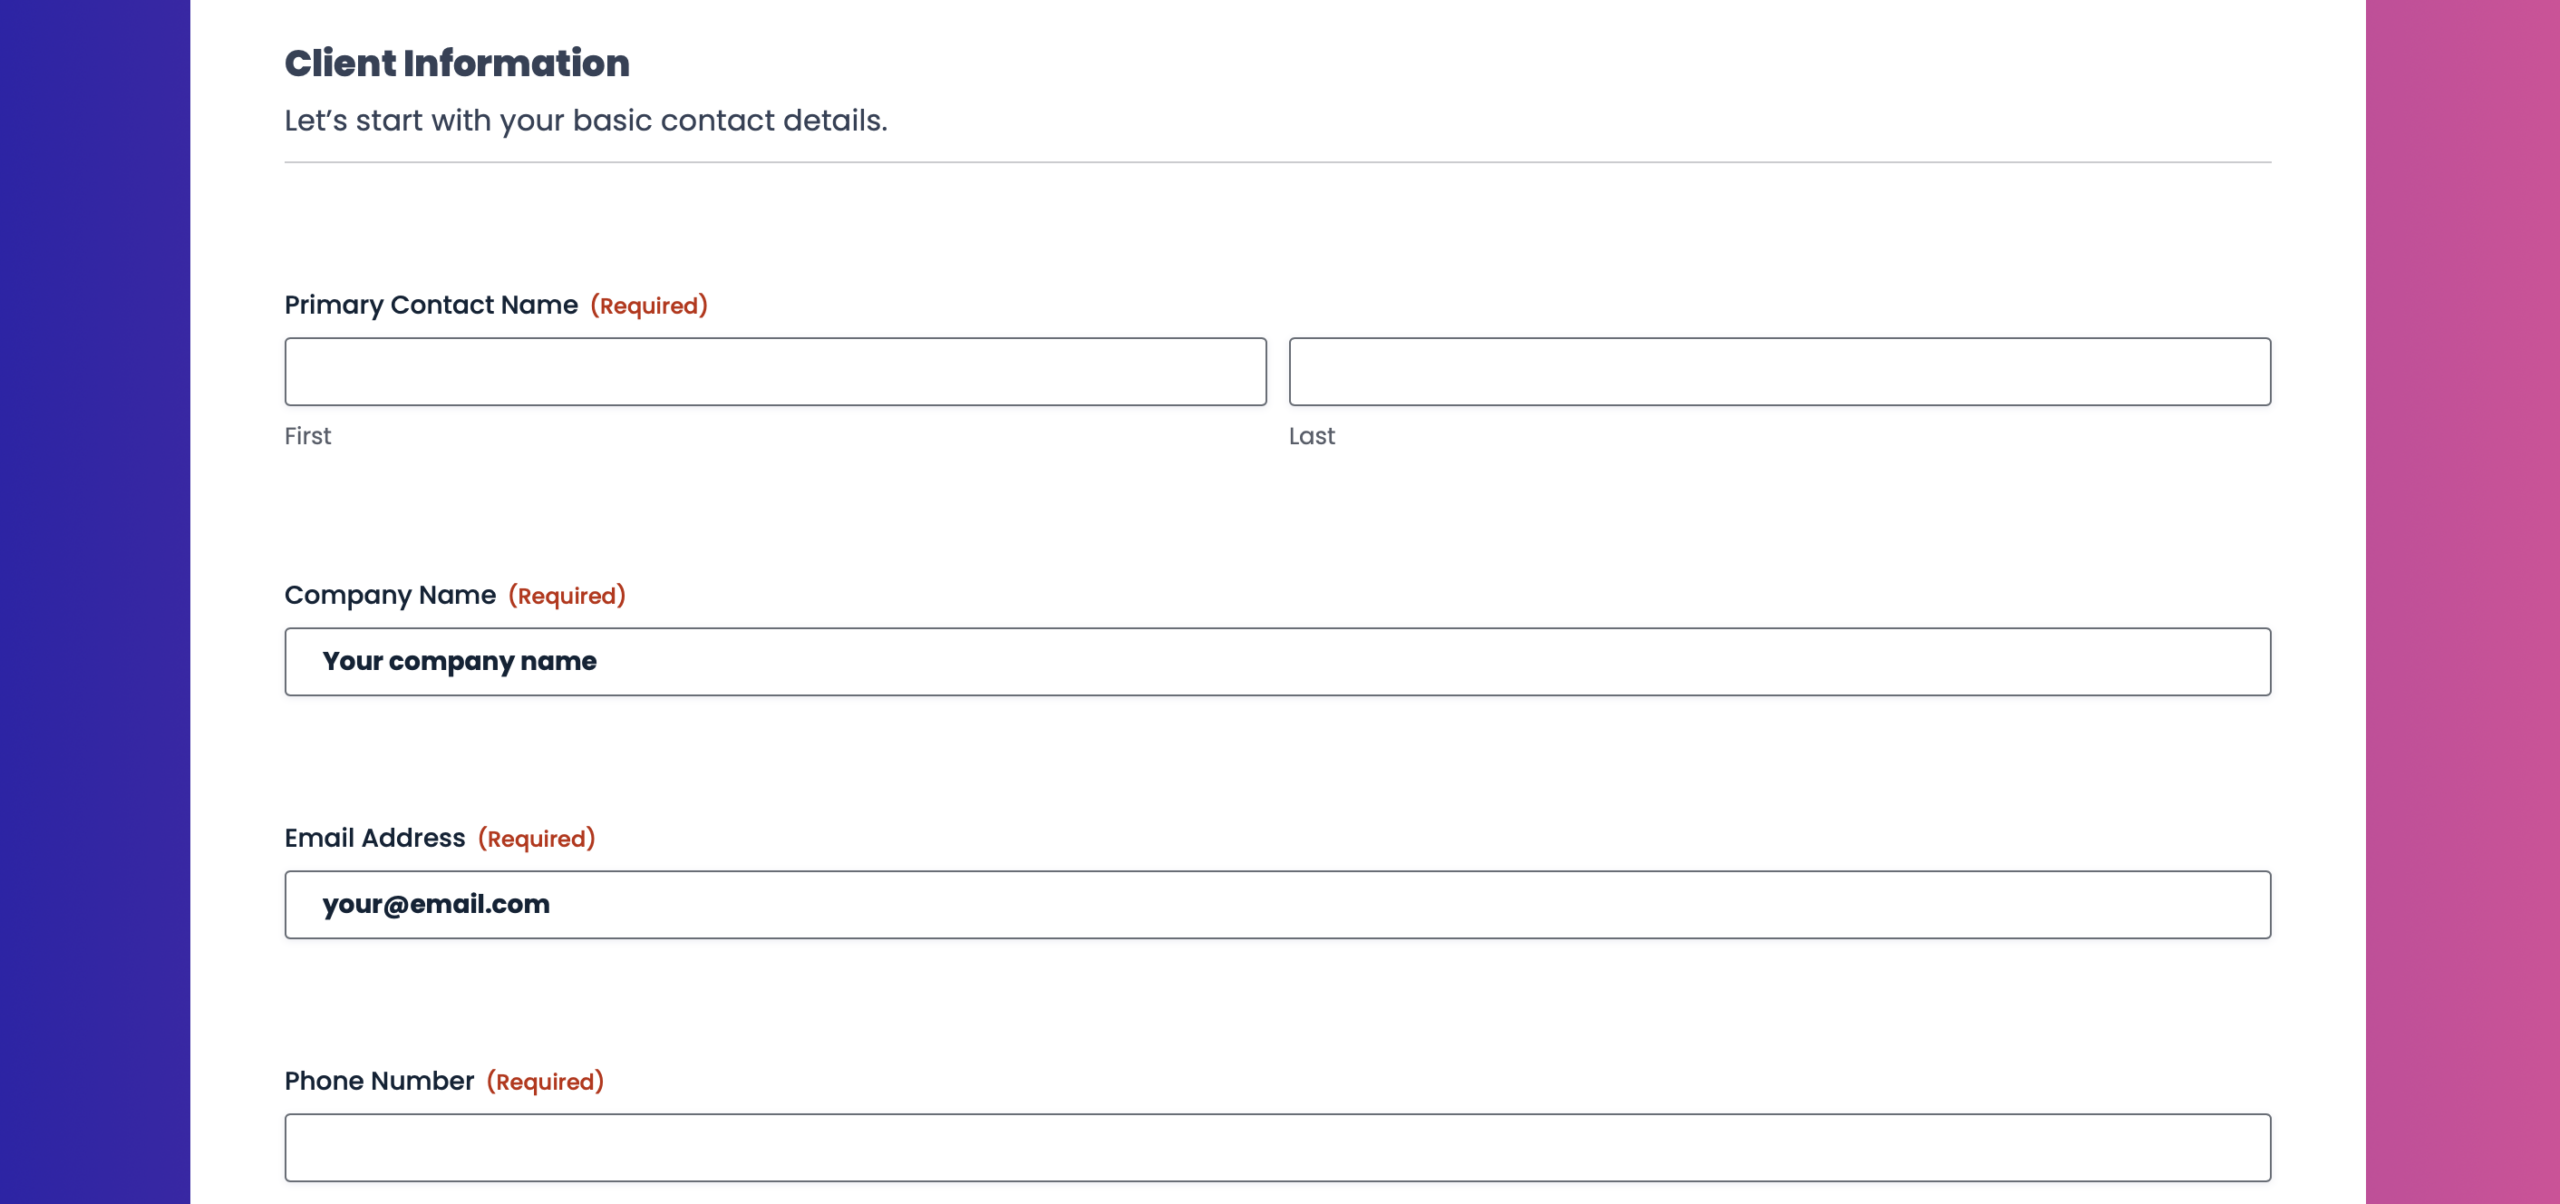
Task: Click the Client Information heading
Action: pos(457,63)
